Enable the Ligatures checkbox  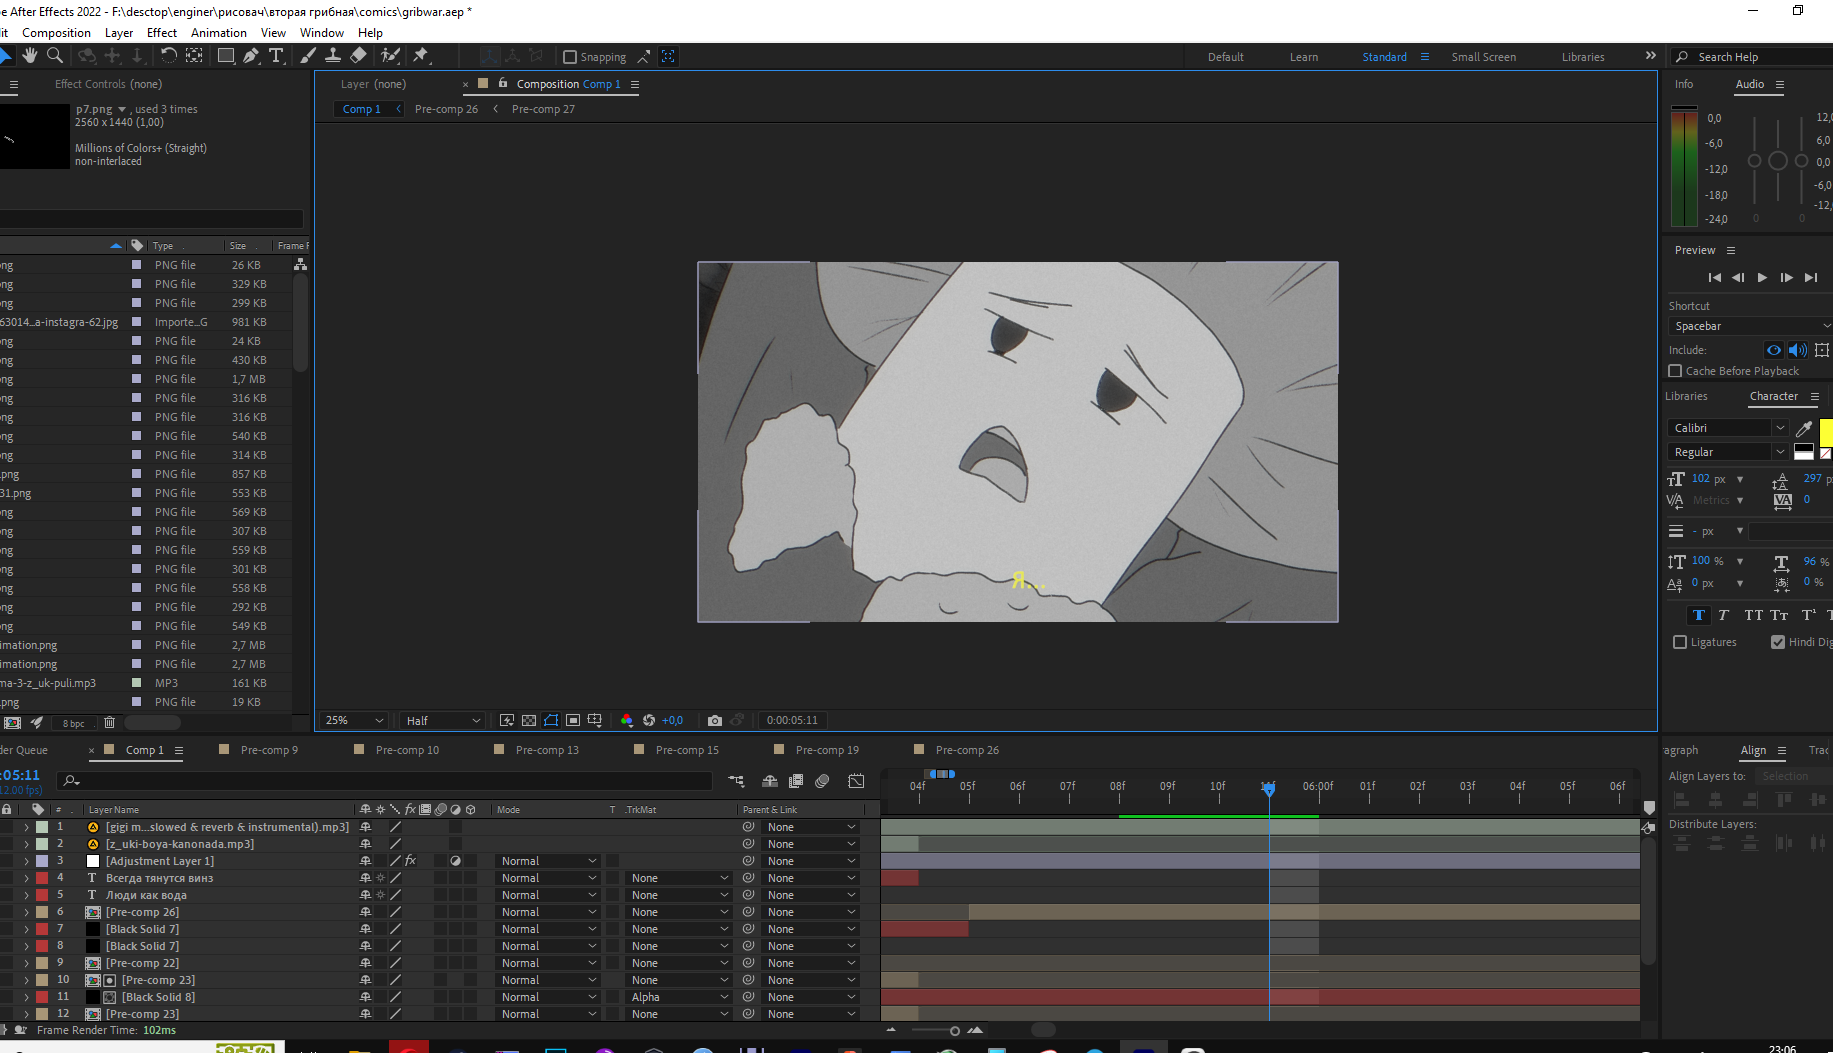1680,642
